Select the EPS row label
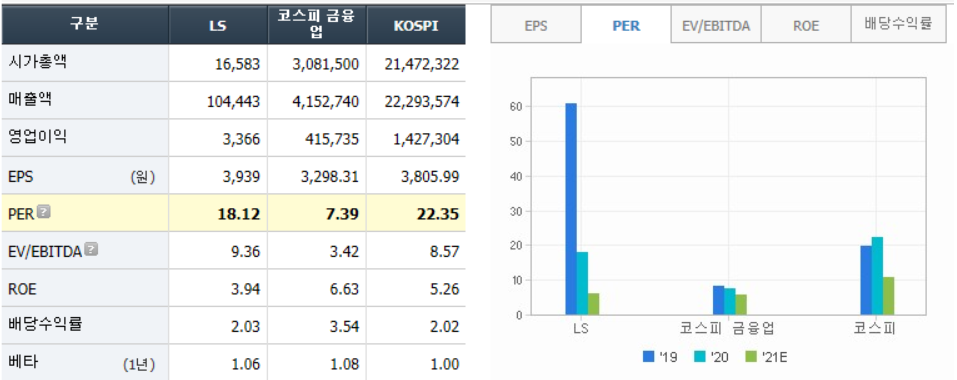This screenshot has height=380, width=957. (x=21, y=177)
